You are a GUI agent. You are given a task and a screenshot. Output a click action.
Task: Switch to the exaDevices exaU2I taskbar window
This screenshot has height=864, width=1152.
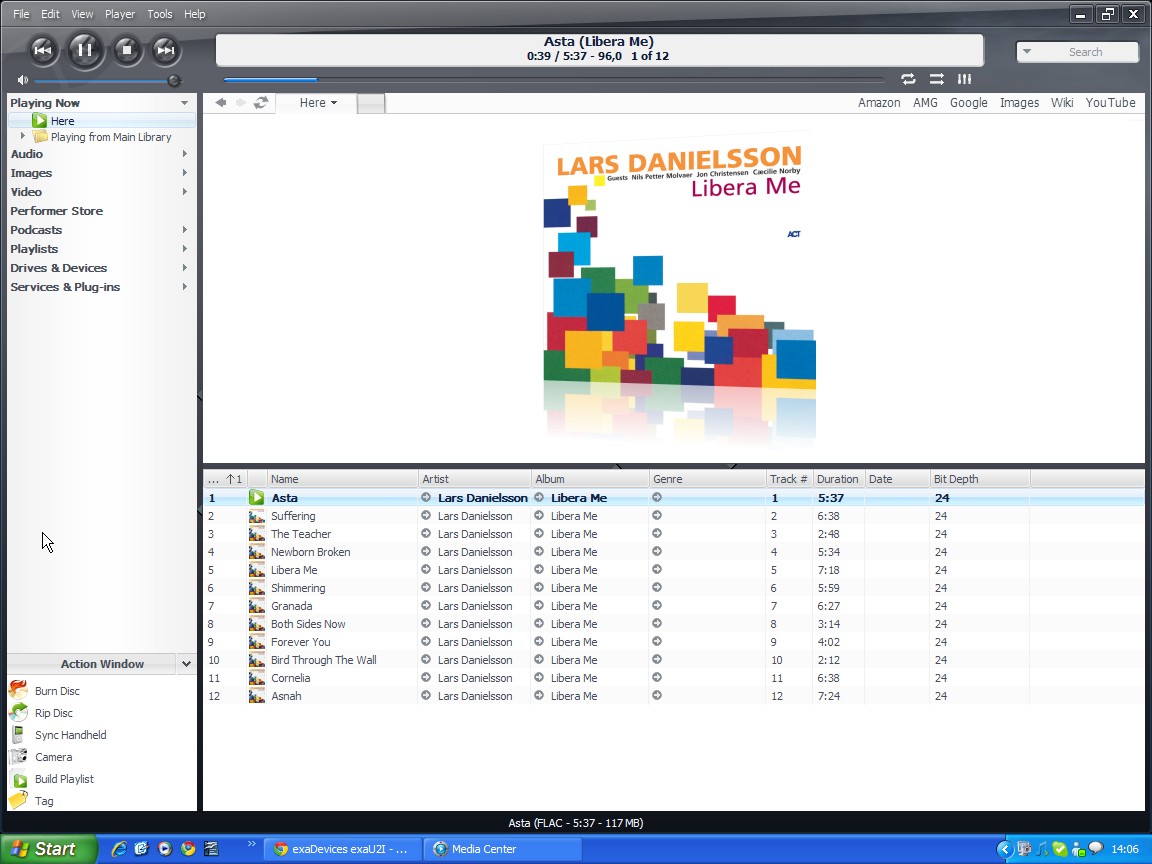[x=343, y=849]
